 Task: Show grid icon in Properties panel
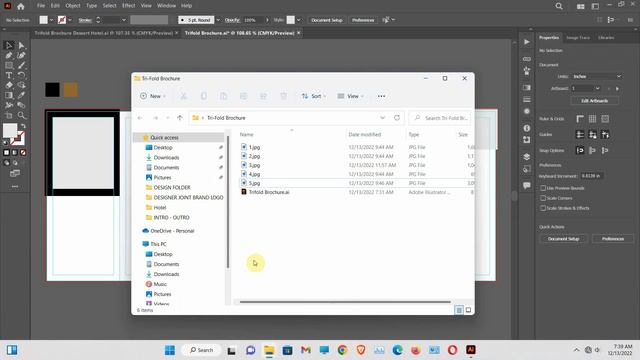coord(592,119)
